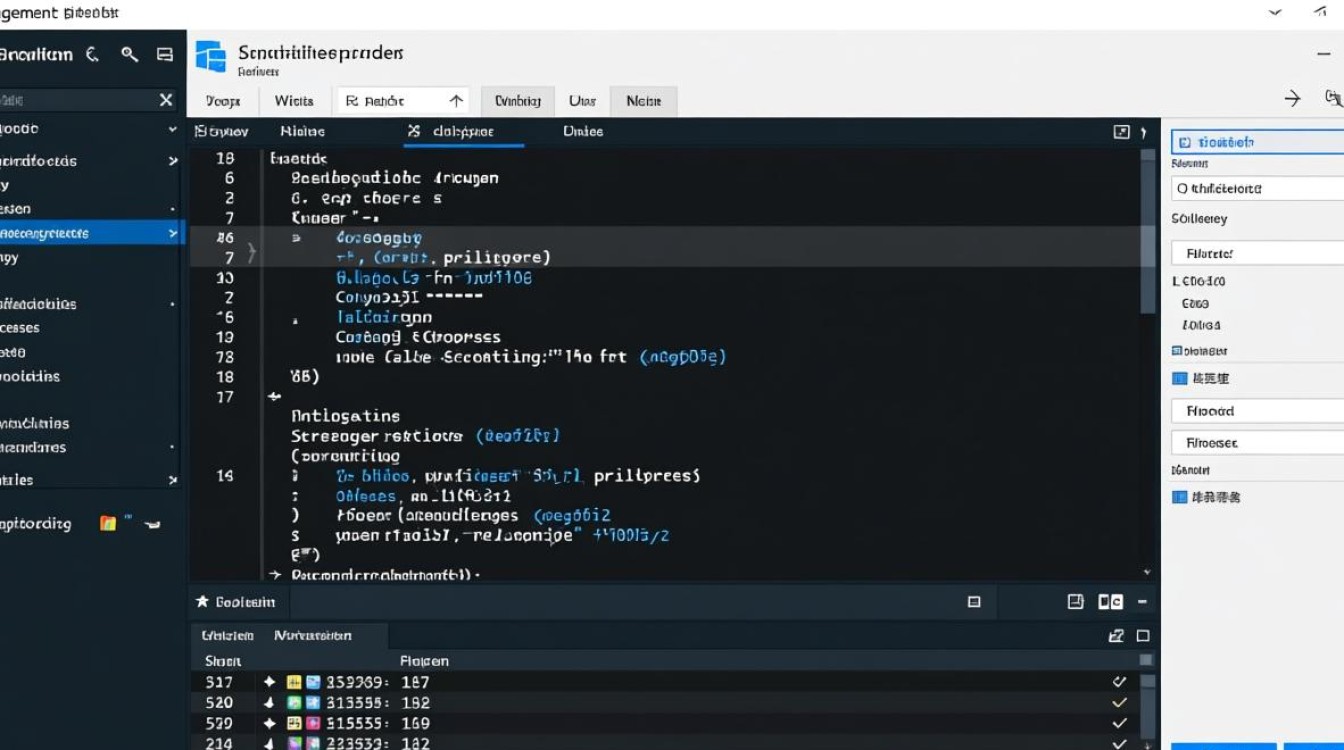Image resolution: width=1344 pixels, height=750 pixels.
Task: Click the split-view icon in bottom panel header
Action: 1110,602
